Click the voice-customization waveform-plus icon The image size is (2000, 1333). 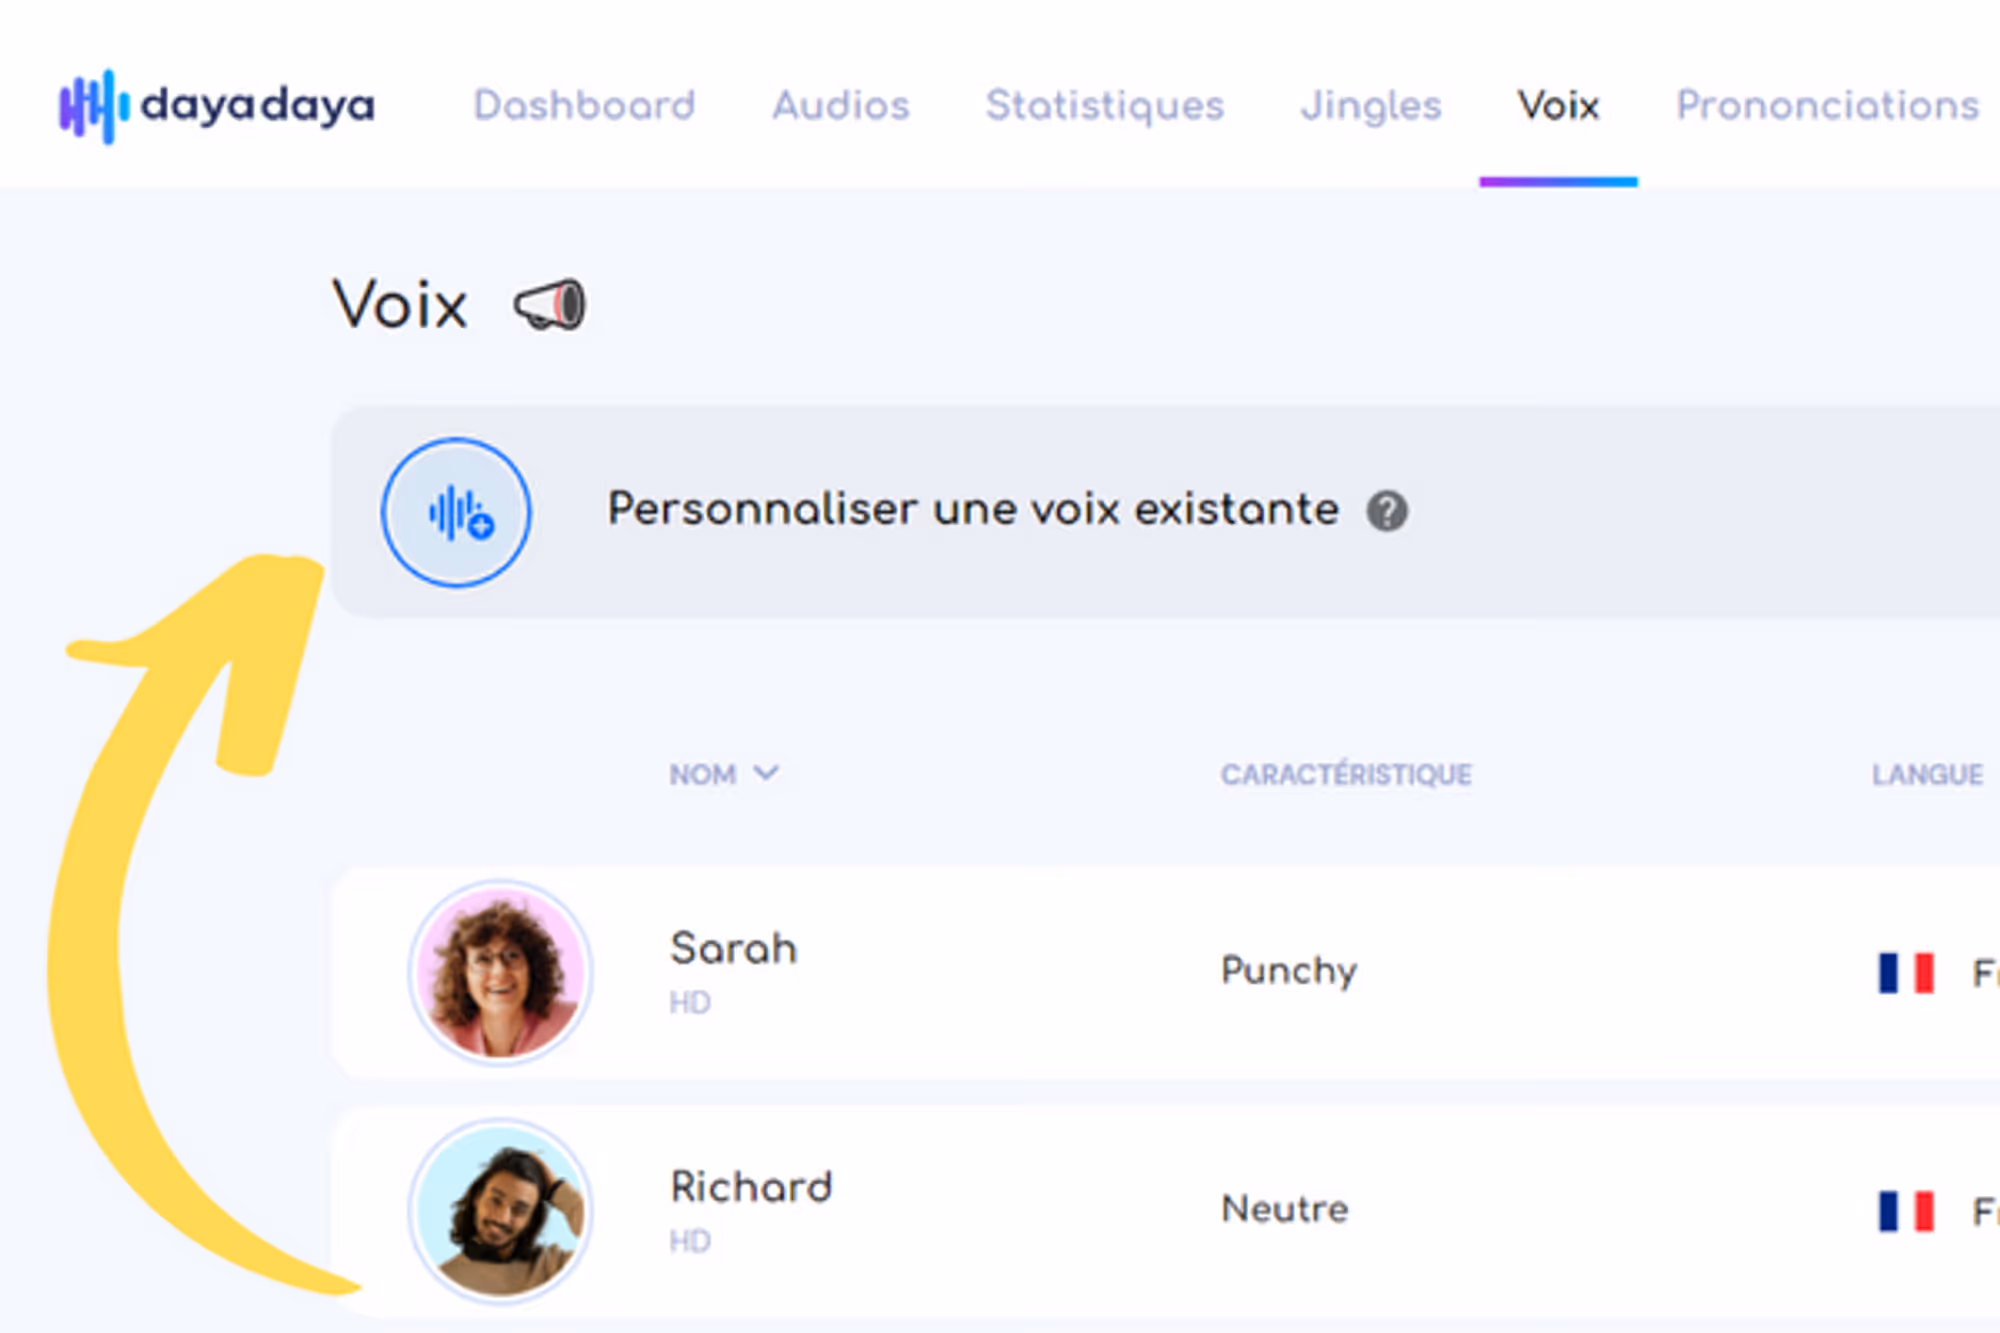pyautogui.click(x=456, y=511)
